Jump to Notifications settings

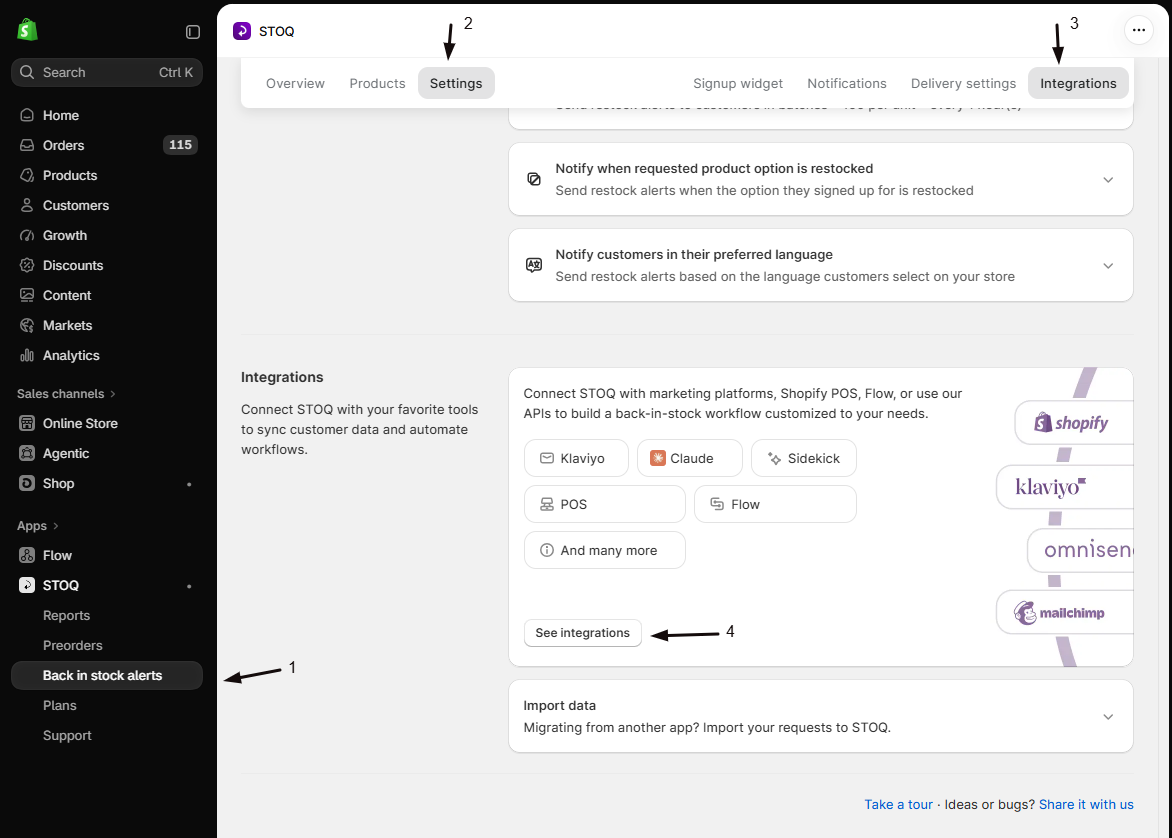click(x=847, y=83)
